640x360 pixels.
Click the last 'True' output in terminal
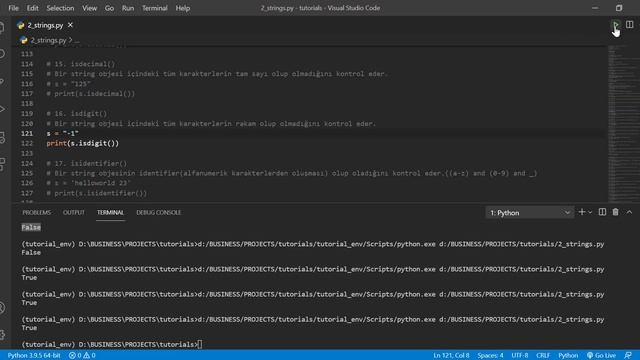click(x=29, y=328)
